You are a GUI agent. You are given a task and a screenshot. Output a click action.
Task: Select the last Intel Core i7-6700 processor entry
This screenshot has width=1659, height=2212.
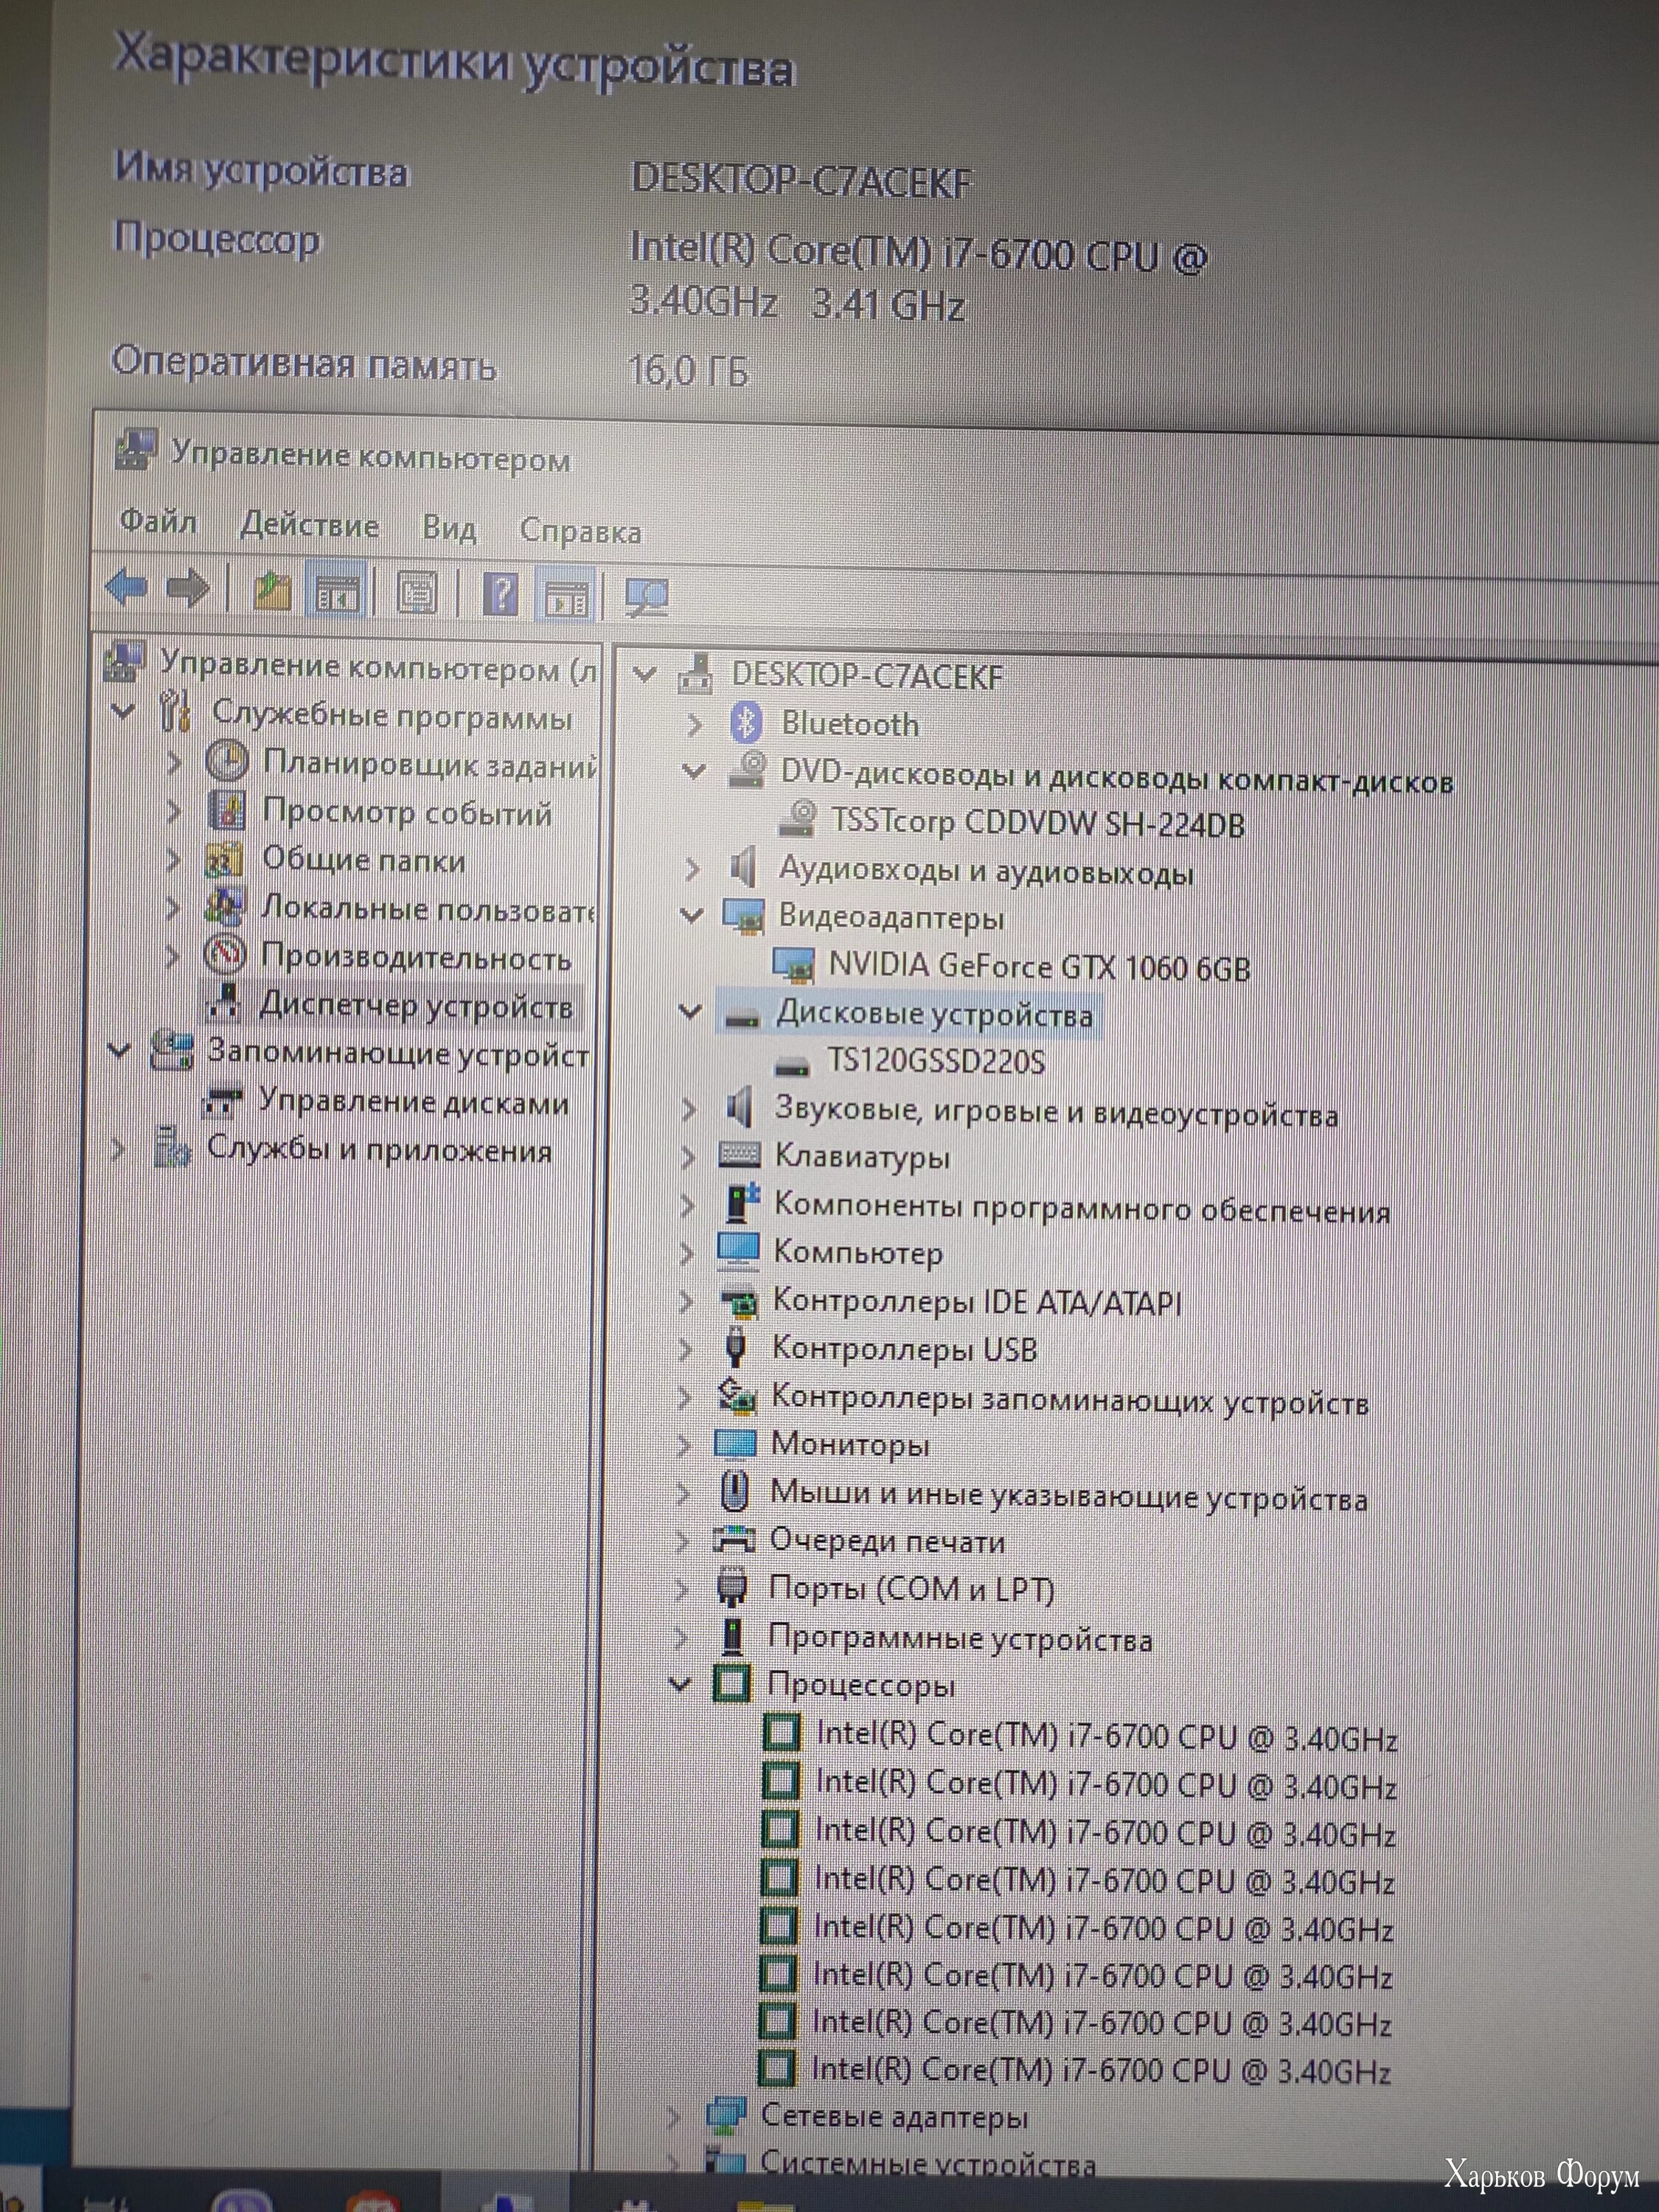coord(1100,2070)
